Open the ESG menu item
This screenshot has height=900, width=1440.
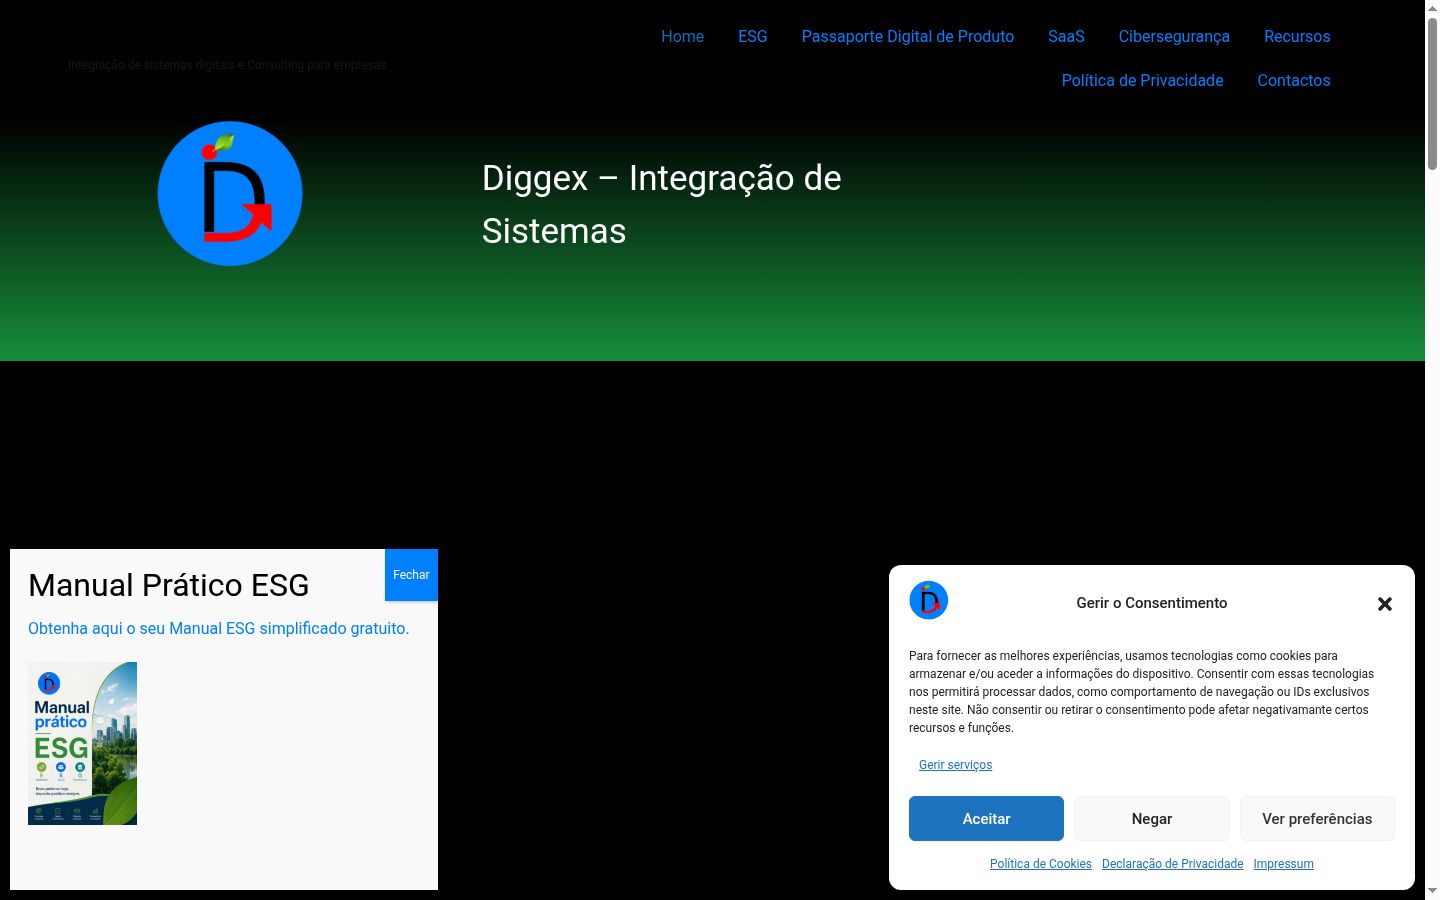(x=753, y=36)
